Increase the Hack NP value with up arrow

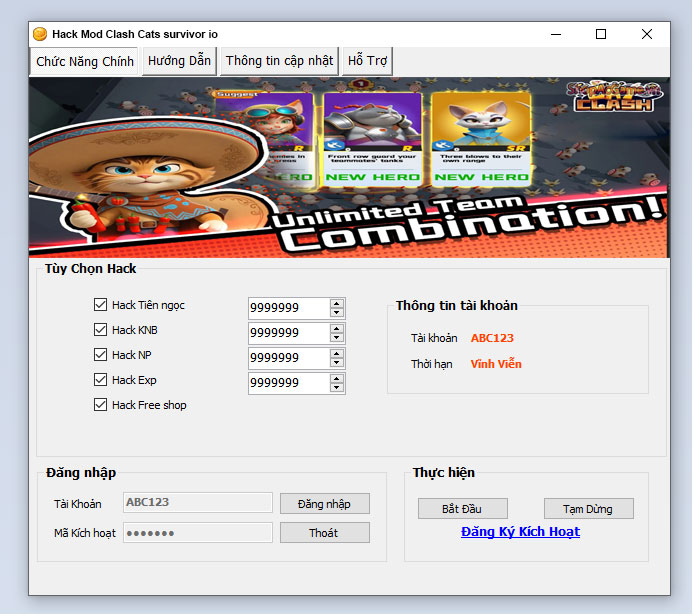[x=337, y=354]
